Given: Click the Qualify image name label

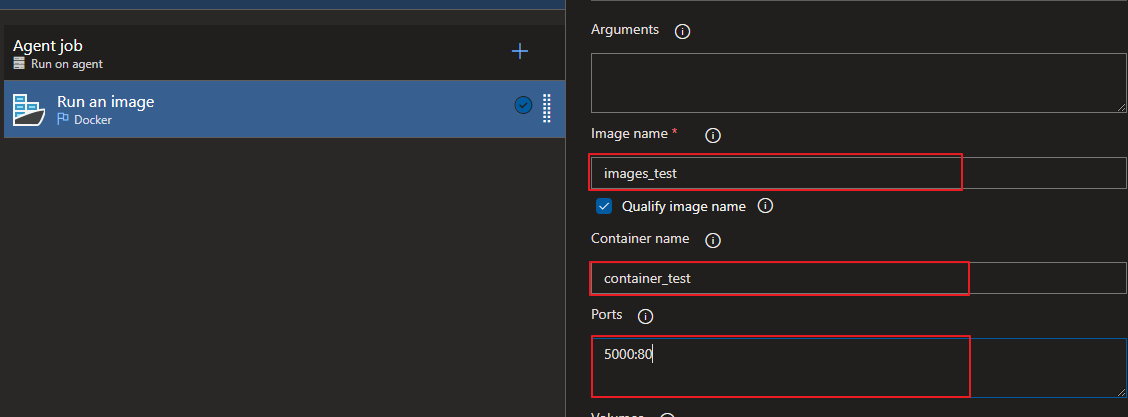Looking at the screenshot, I should tap(683, 207).
